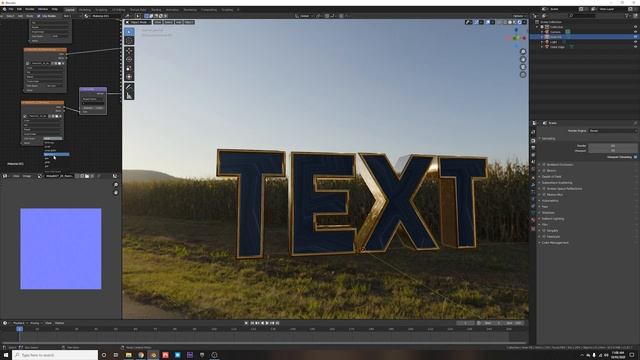Click the Viewport samples value field
The image size is (640, 360).
click(613, 151)
